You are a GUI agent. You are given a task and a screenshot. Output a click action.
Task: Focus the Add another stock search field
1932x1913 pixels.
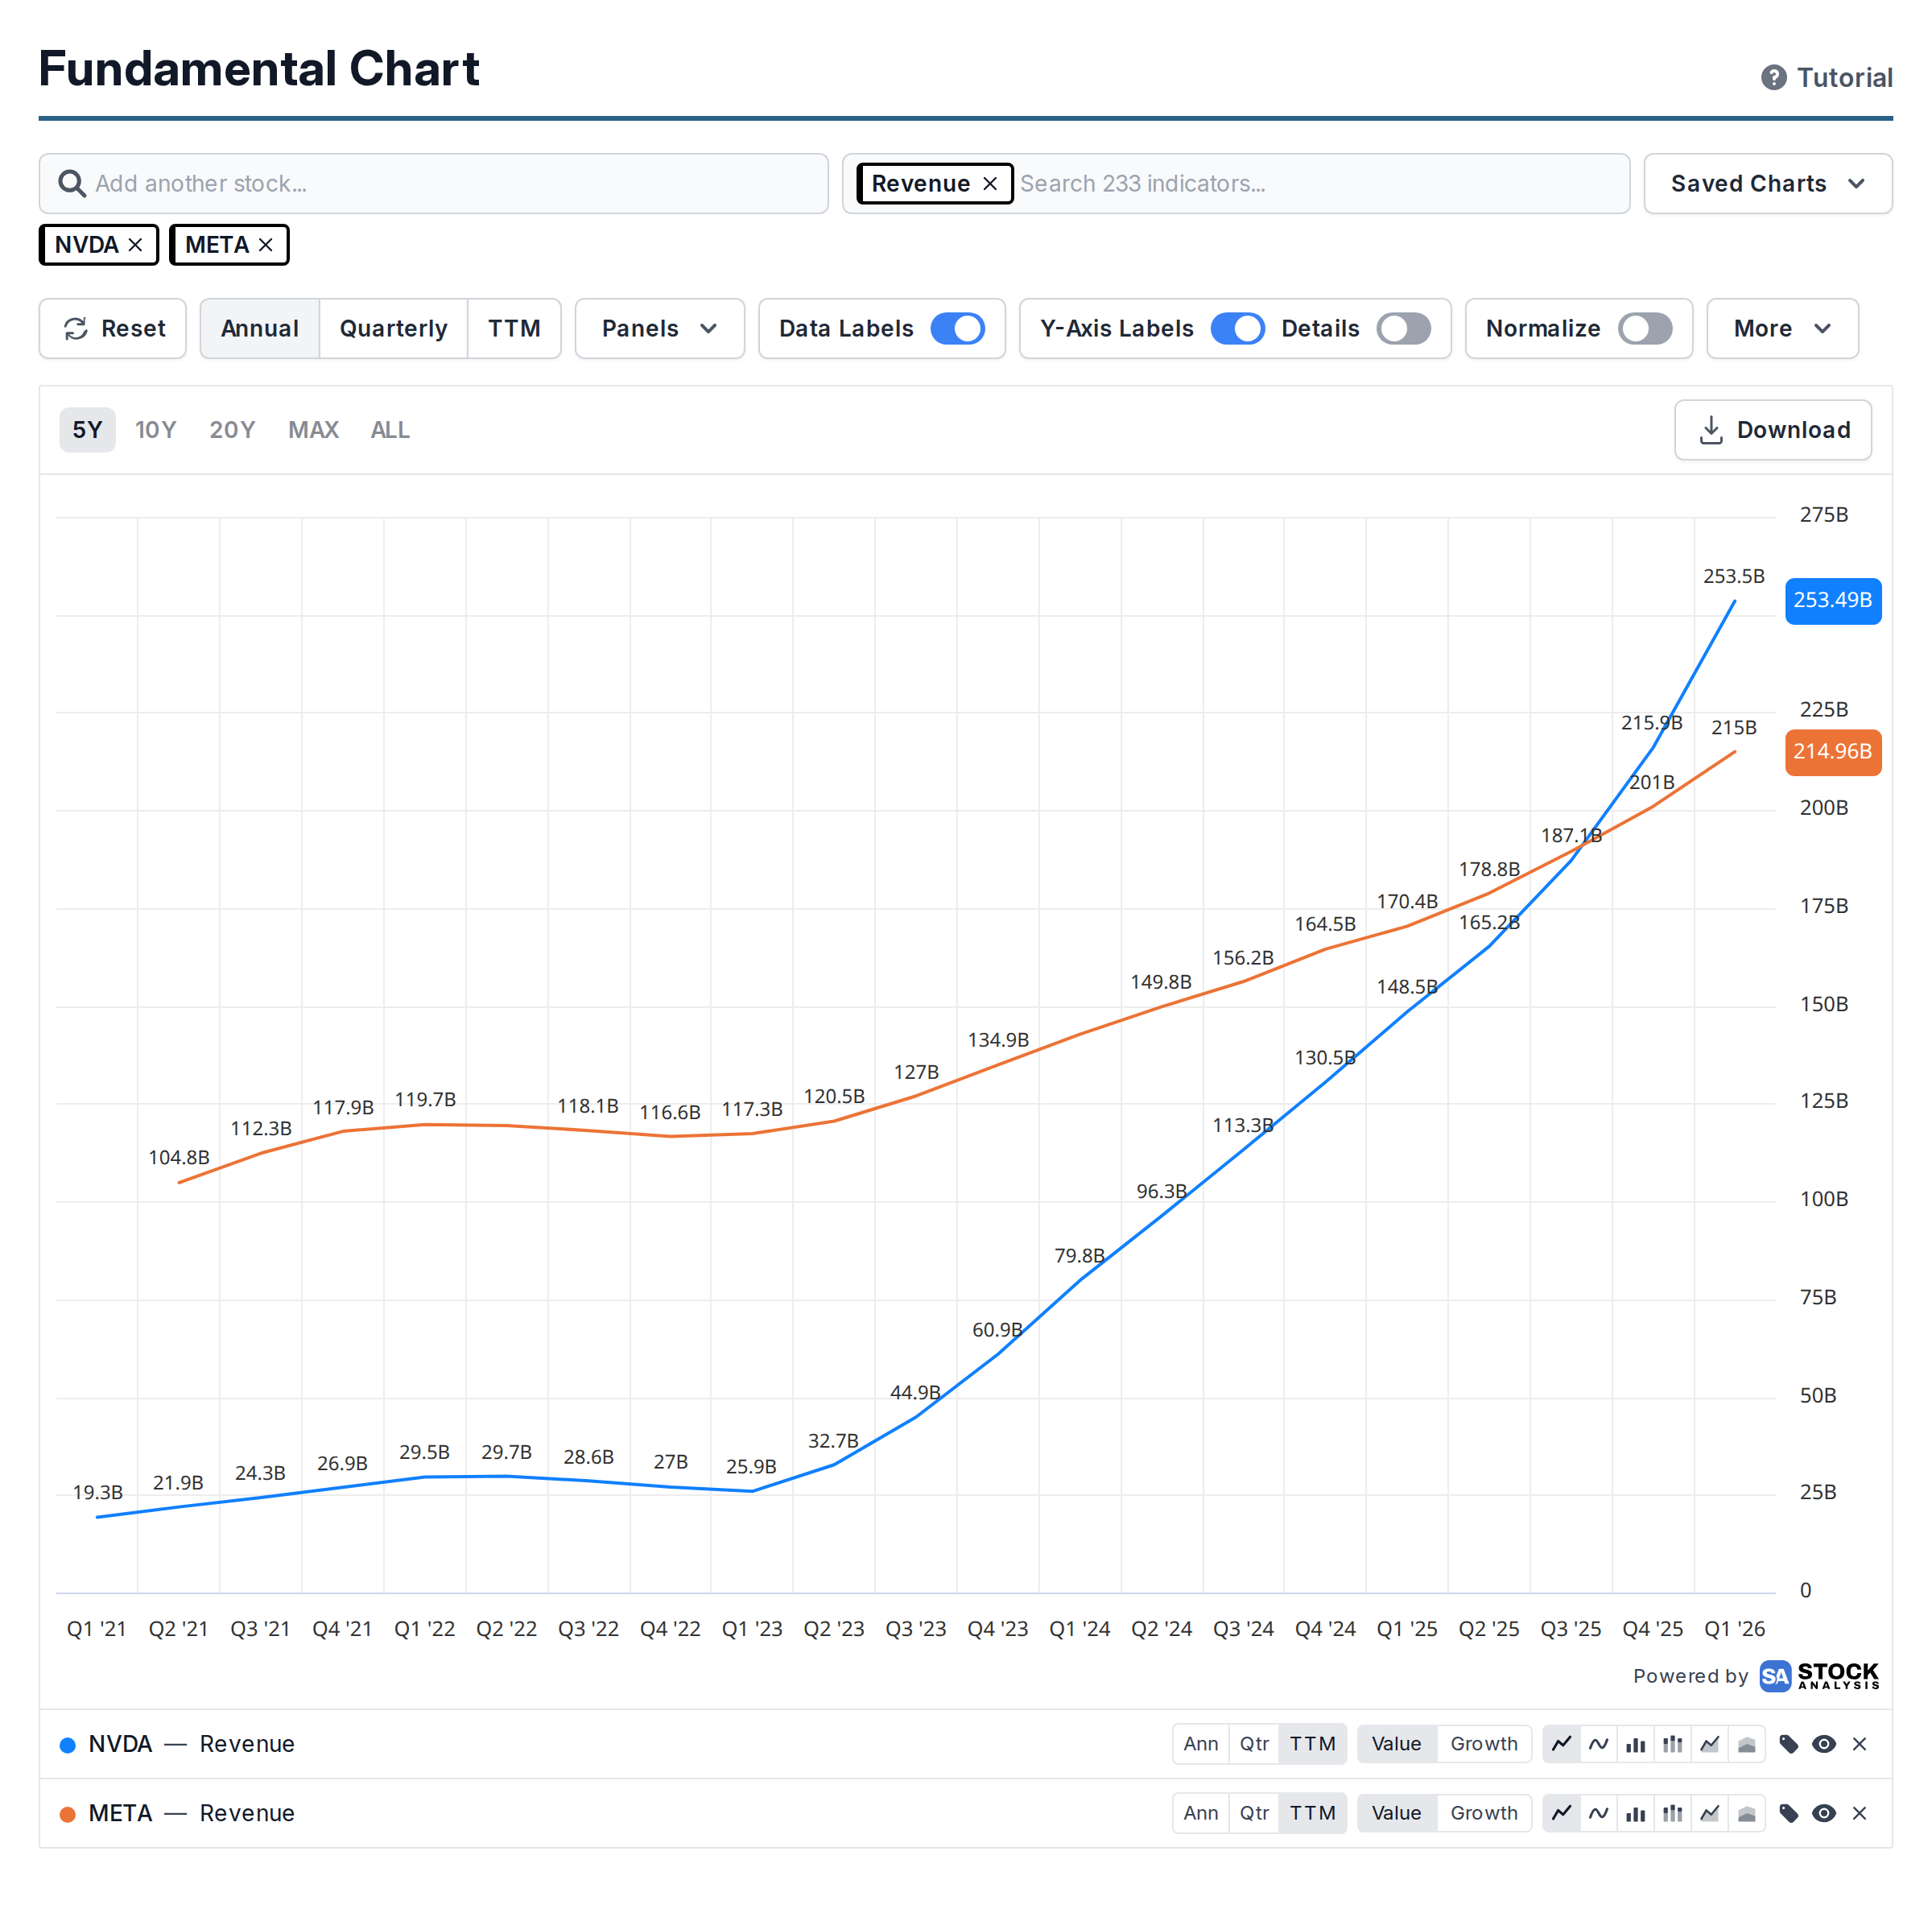[433, 184]
